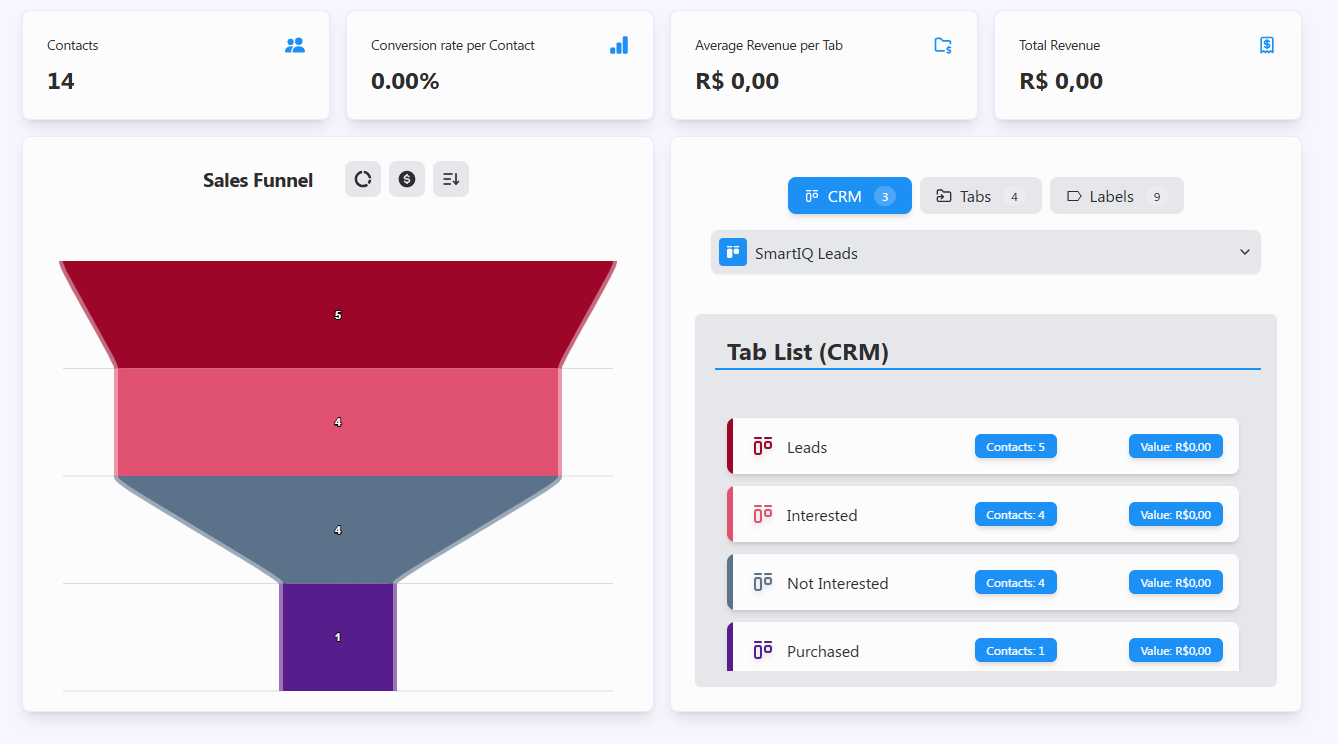Image resolution: width=1338 pixels, height=744 pixels.
Task: Click the funnel icon next to Leads row
Action: [761, 446]
